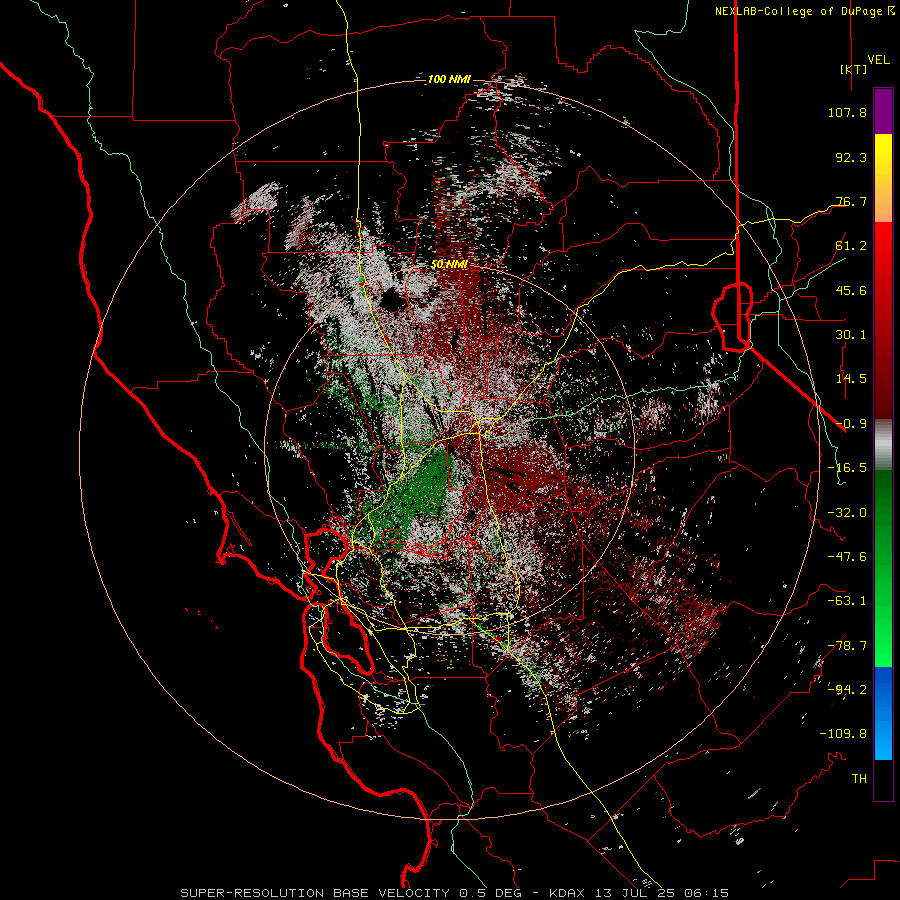Click the -109.8 velocity scale value
This screenshot has height=900, width=900.
(x=843, y=734)
